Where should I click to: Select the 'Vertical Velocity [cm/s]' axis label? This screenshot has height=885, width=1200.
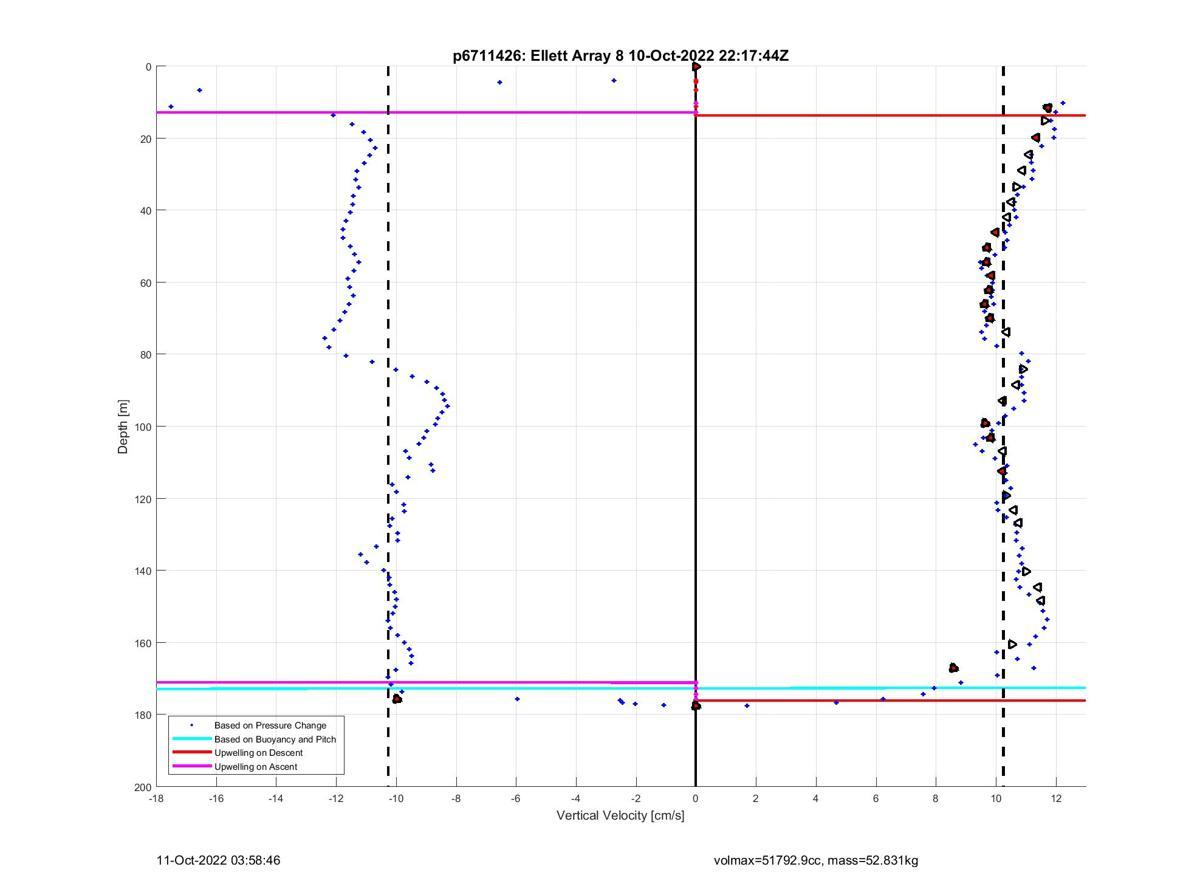click(621, 815)
